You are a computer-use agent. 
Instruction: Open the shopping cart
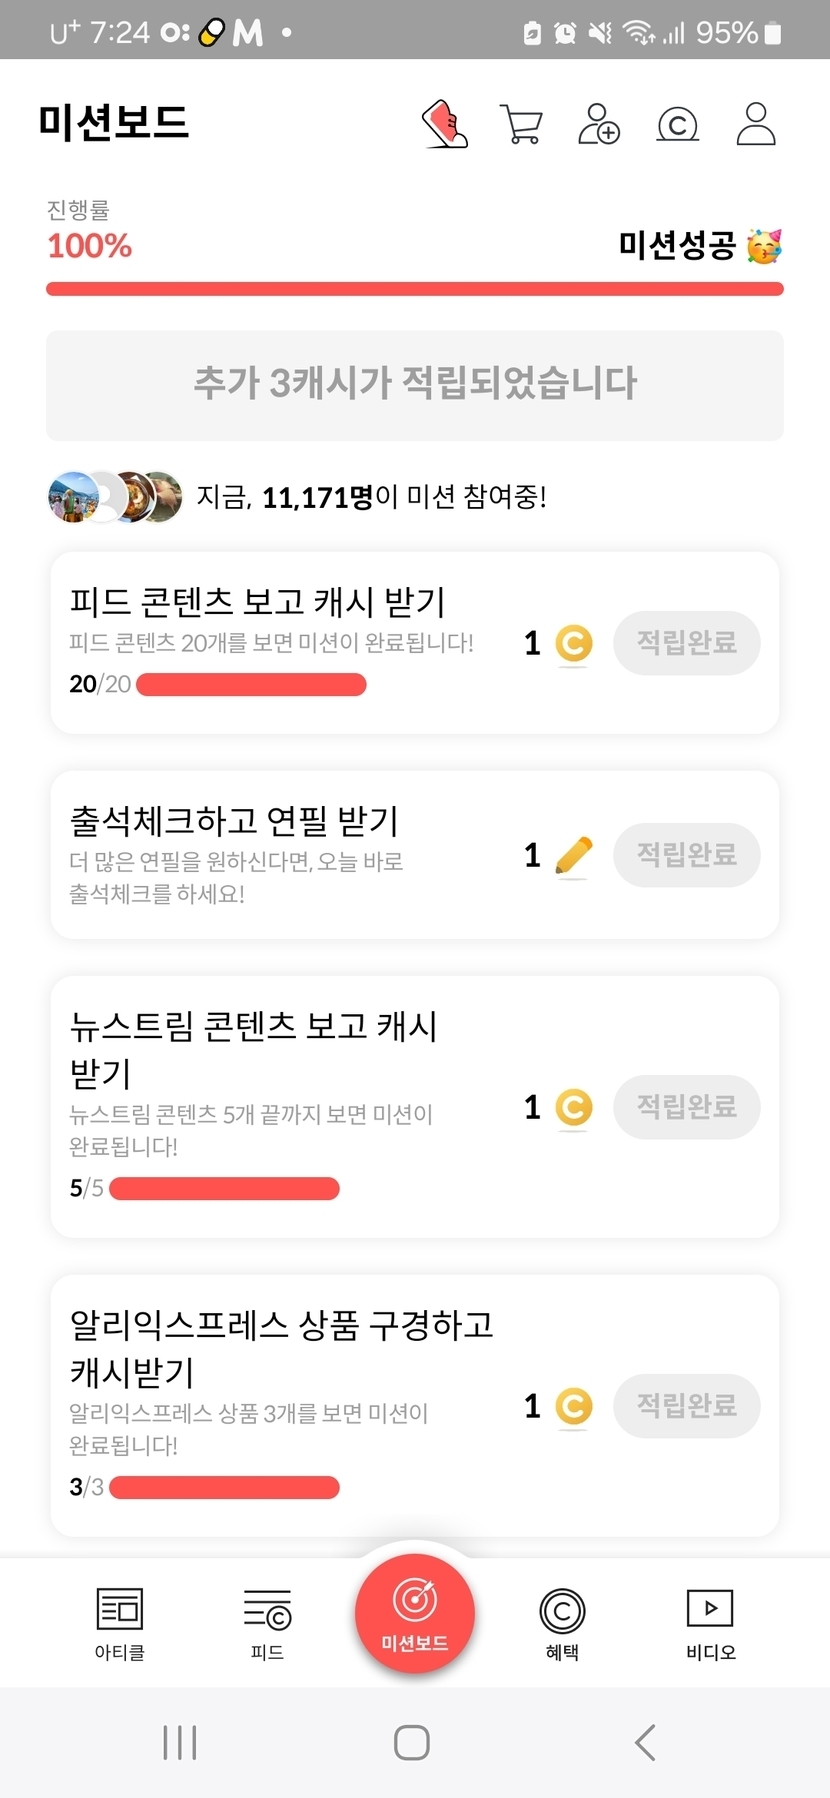click(521, 125)
